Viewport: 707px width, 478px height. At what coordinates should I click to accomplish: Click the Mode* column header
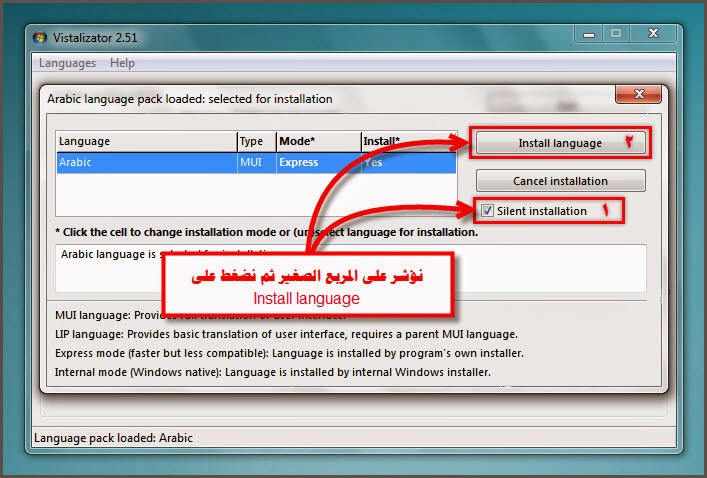point(318,142)
